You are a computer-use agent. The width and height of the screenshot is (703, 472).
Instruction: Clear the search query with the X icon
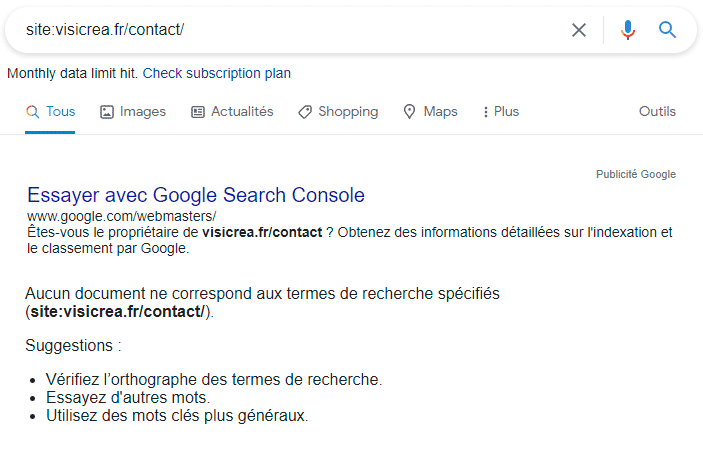pos(578,30)
